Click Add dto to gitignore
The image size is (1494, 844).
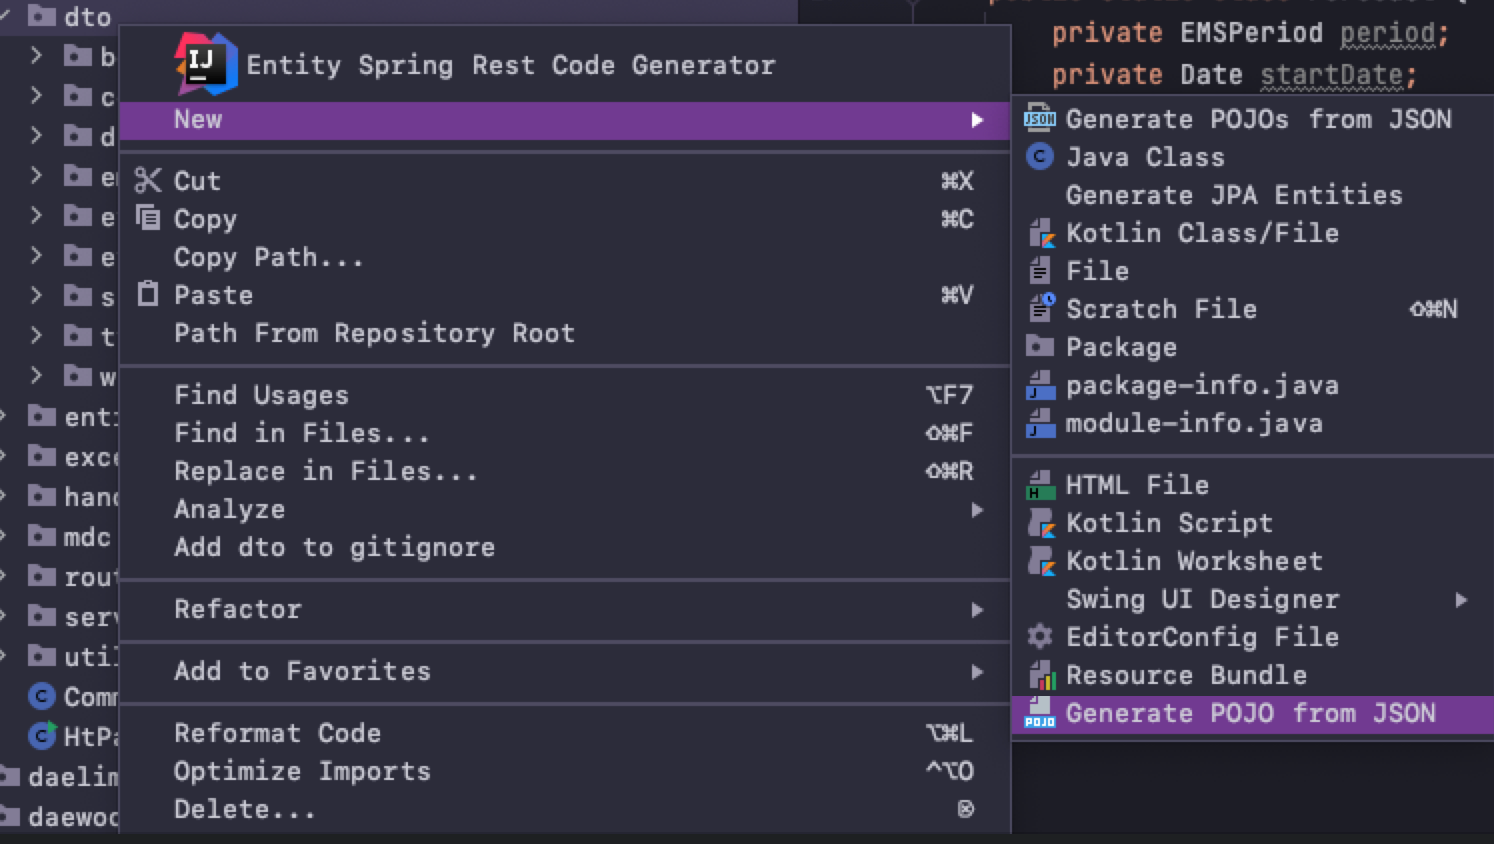334,547
